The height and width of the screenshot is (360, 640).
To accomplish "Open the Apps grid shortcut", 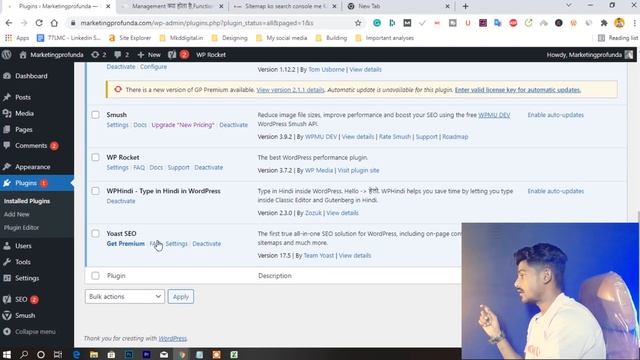I will coord(17,38).
